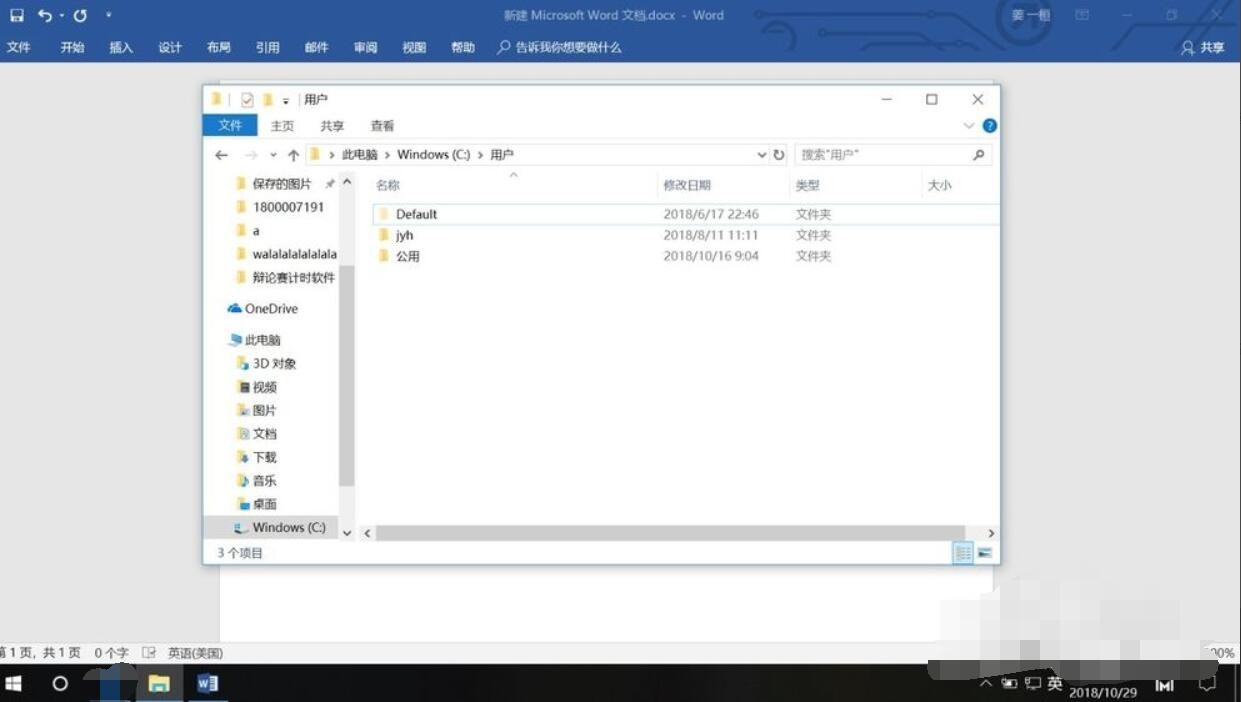Open the 查看 tab in Explorer

[382, 126]
